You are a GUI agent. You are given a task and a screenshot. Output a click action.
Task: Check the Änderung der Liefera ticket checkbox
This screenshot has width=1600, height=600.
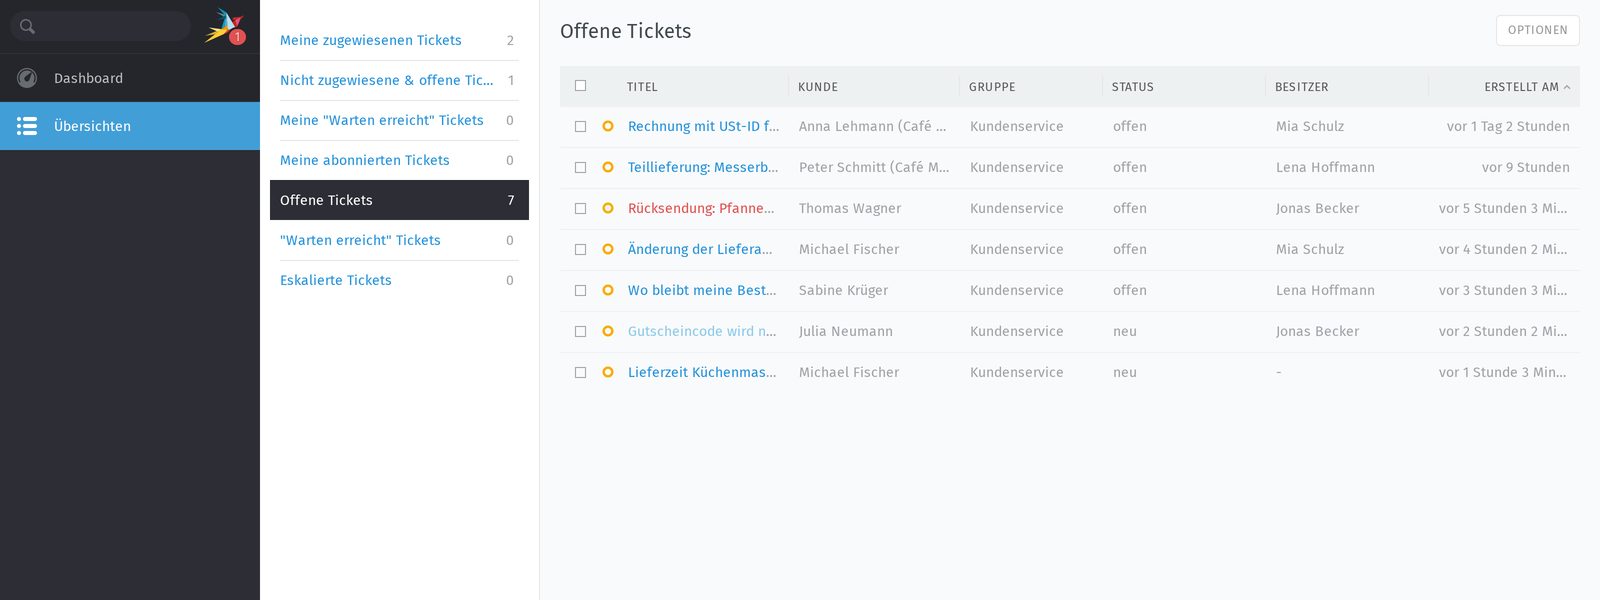(x=580, y=250)
